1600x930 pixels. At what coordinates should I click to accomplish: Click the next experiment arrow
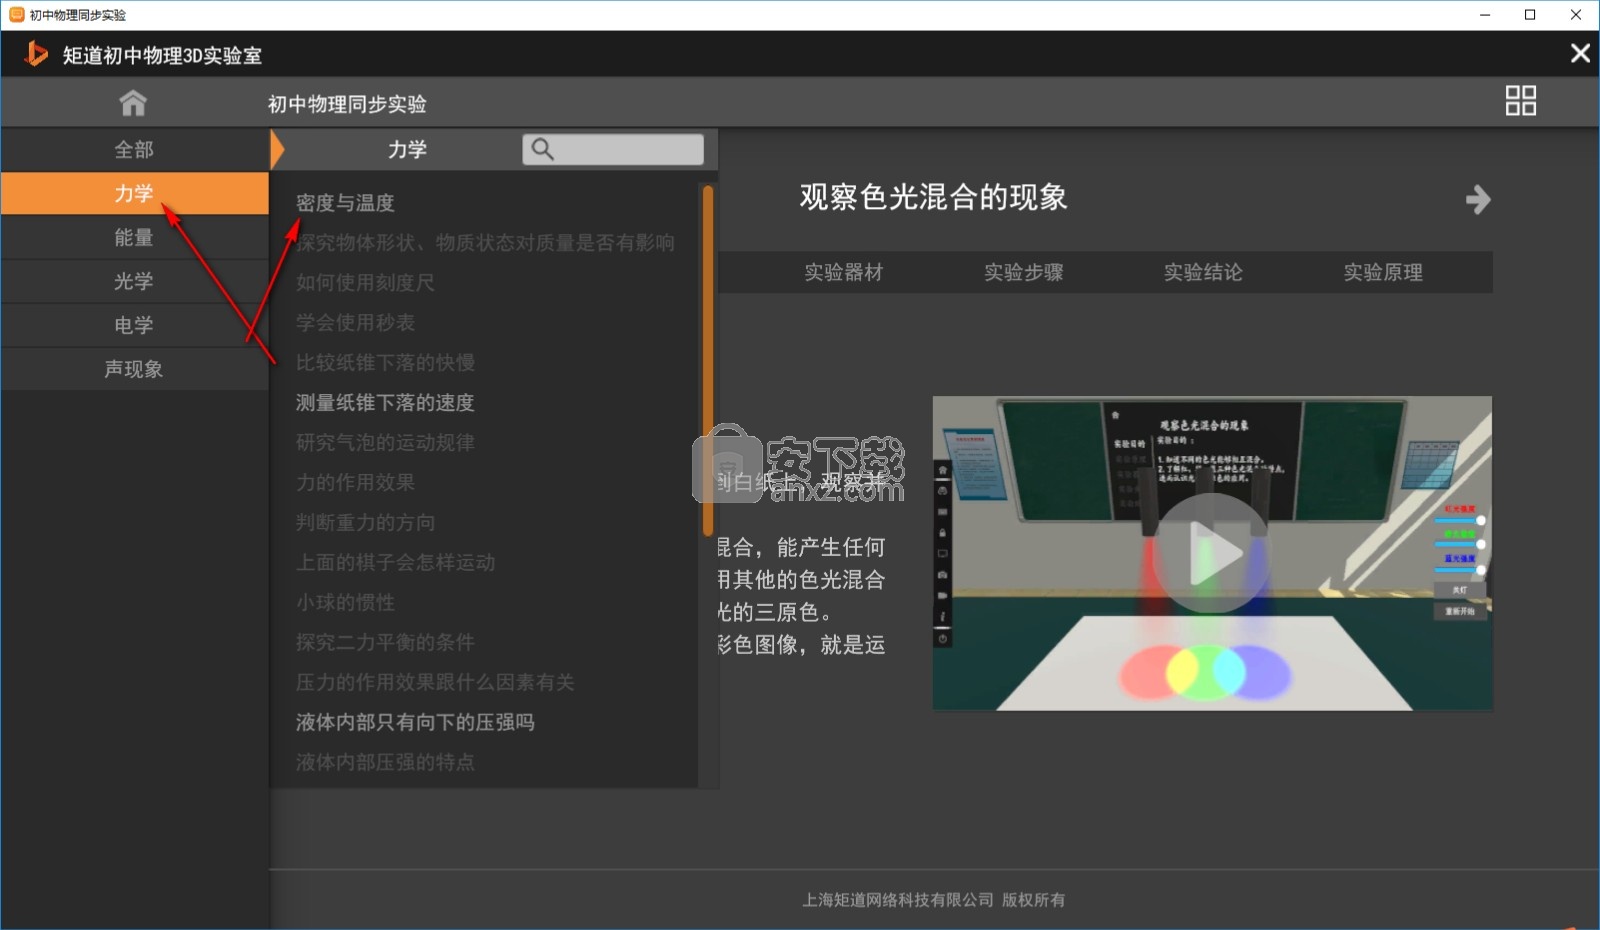pos(1478,199)
